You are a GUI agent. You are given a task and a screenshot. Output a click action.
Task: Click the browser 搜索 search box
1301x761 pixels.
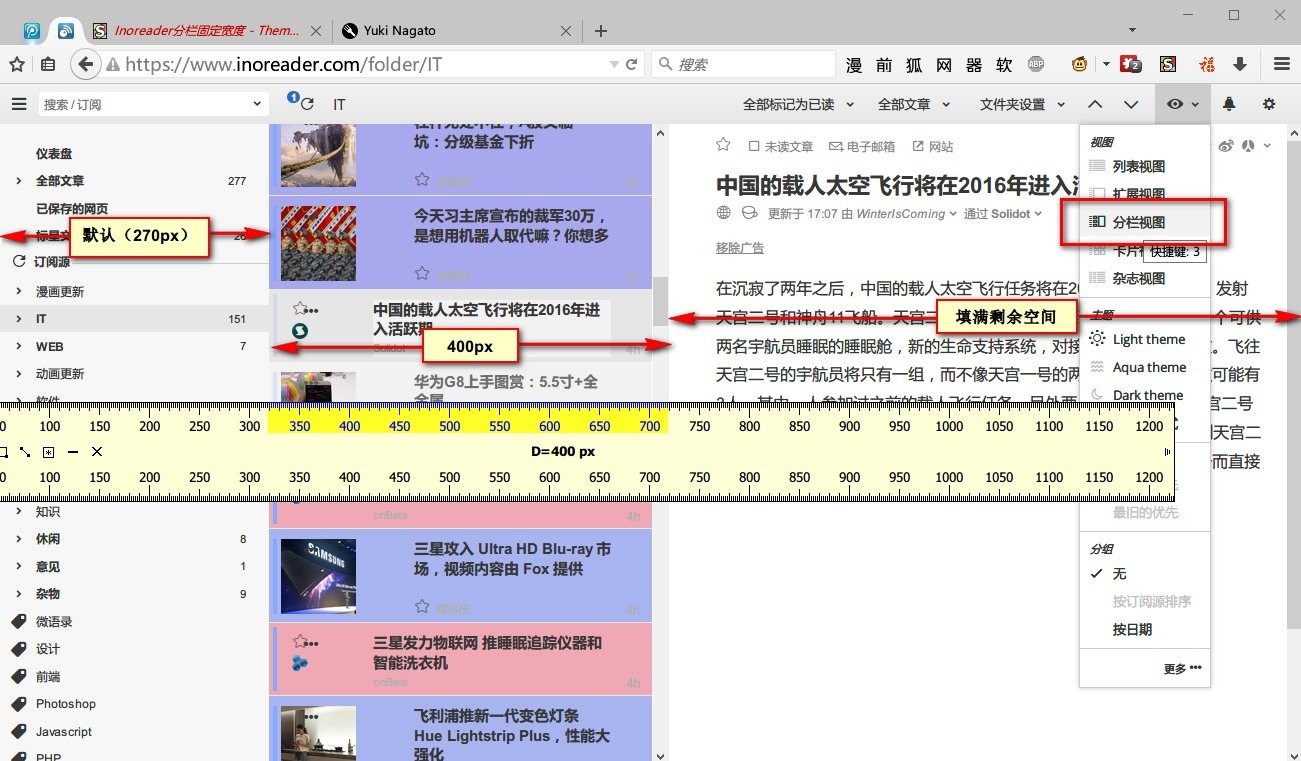click(743, 64)
